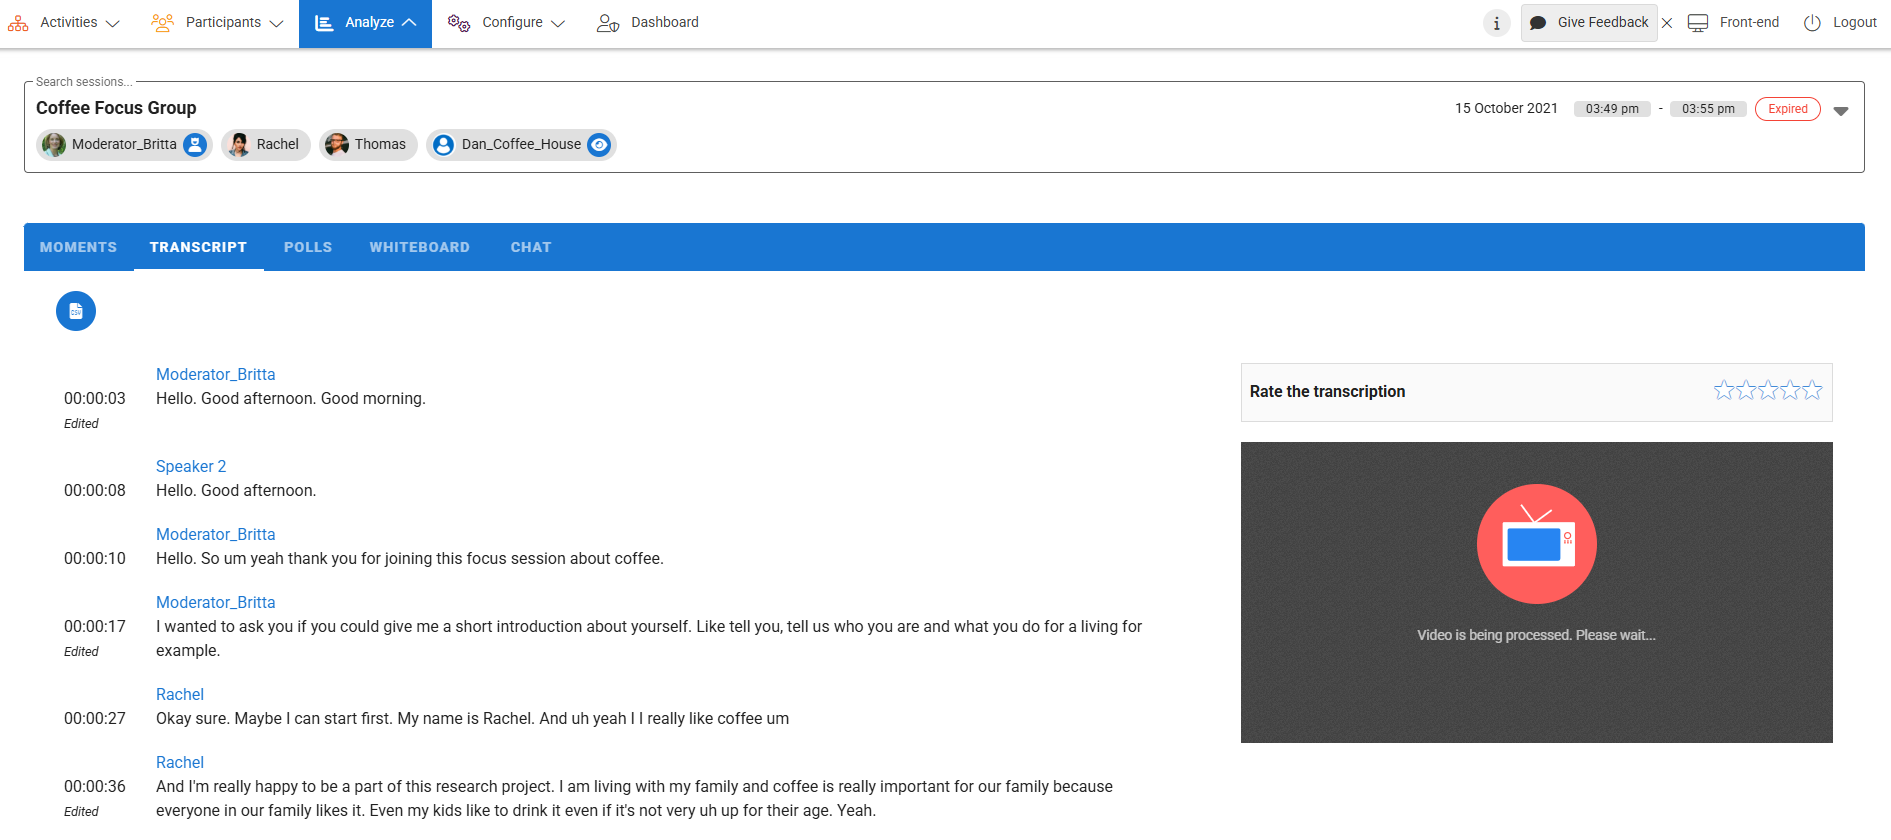The height and width of the screenshot is (840, 1891).
Task: Open the Participants menu
Action: pyautogui.click(x=218, y=23)
